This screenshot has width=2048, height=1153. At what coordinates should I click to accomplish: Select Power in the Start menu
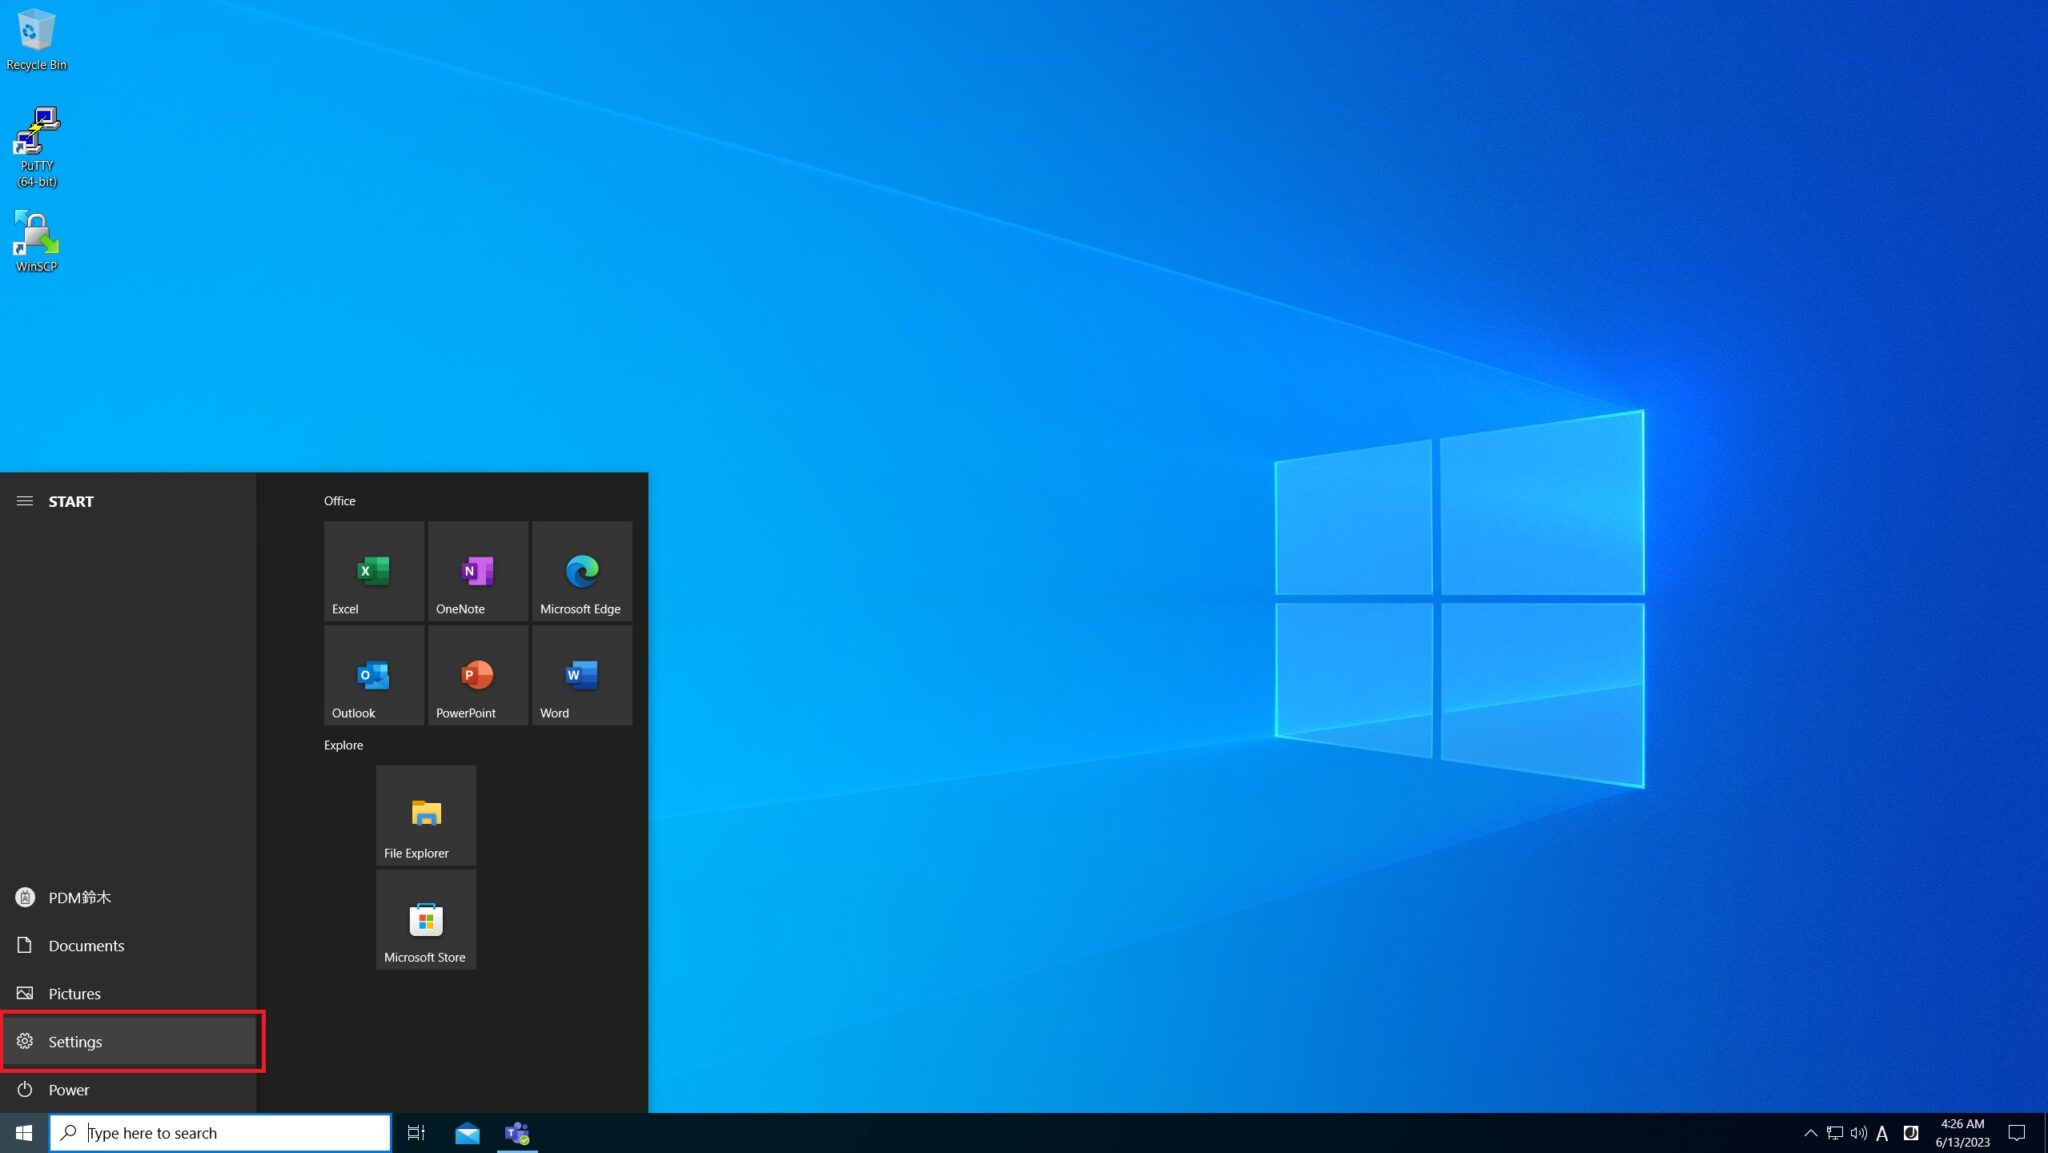[x=68, y=1089]
